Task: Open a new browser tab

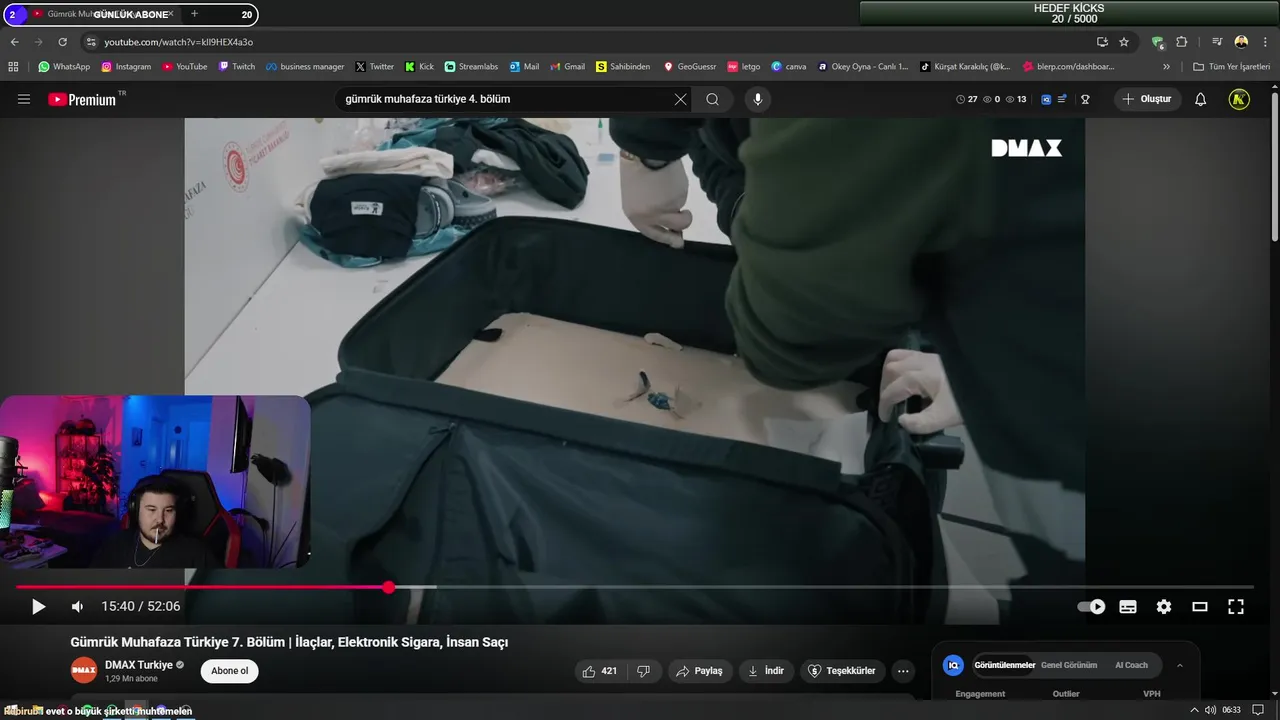Action: tap(194, 14)
